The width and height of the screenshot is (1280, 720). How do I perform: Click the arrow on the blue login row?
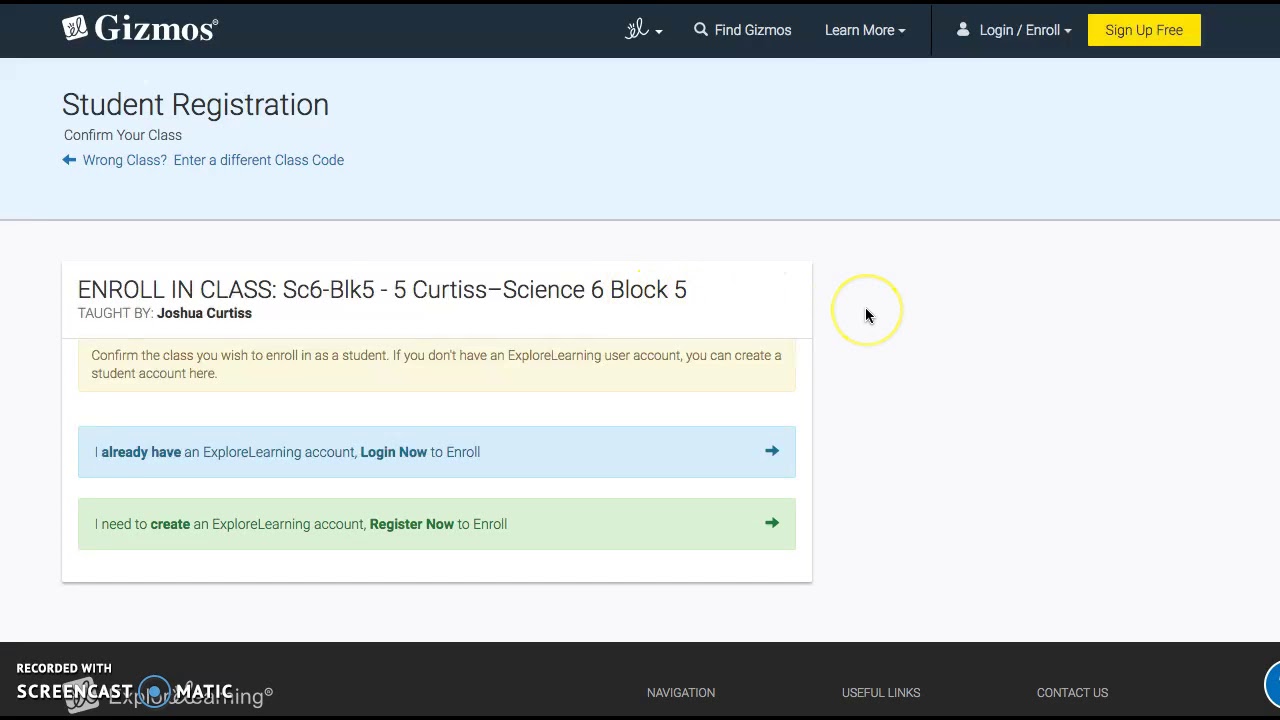[x=771, y=451]
